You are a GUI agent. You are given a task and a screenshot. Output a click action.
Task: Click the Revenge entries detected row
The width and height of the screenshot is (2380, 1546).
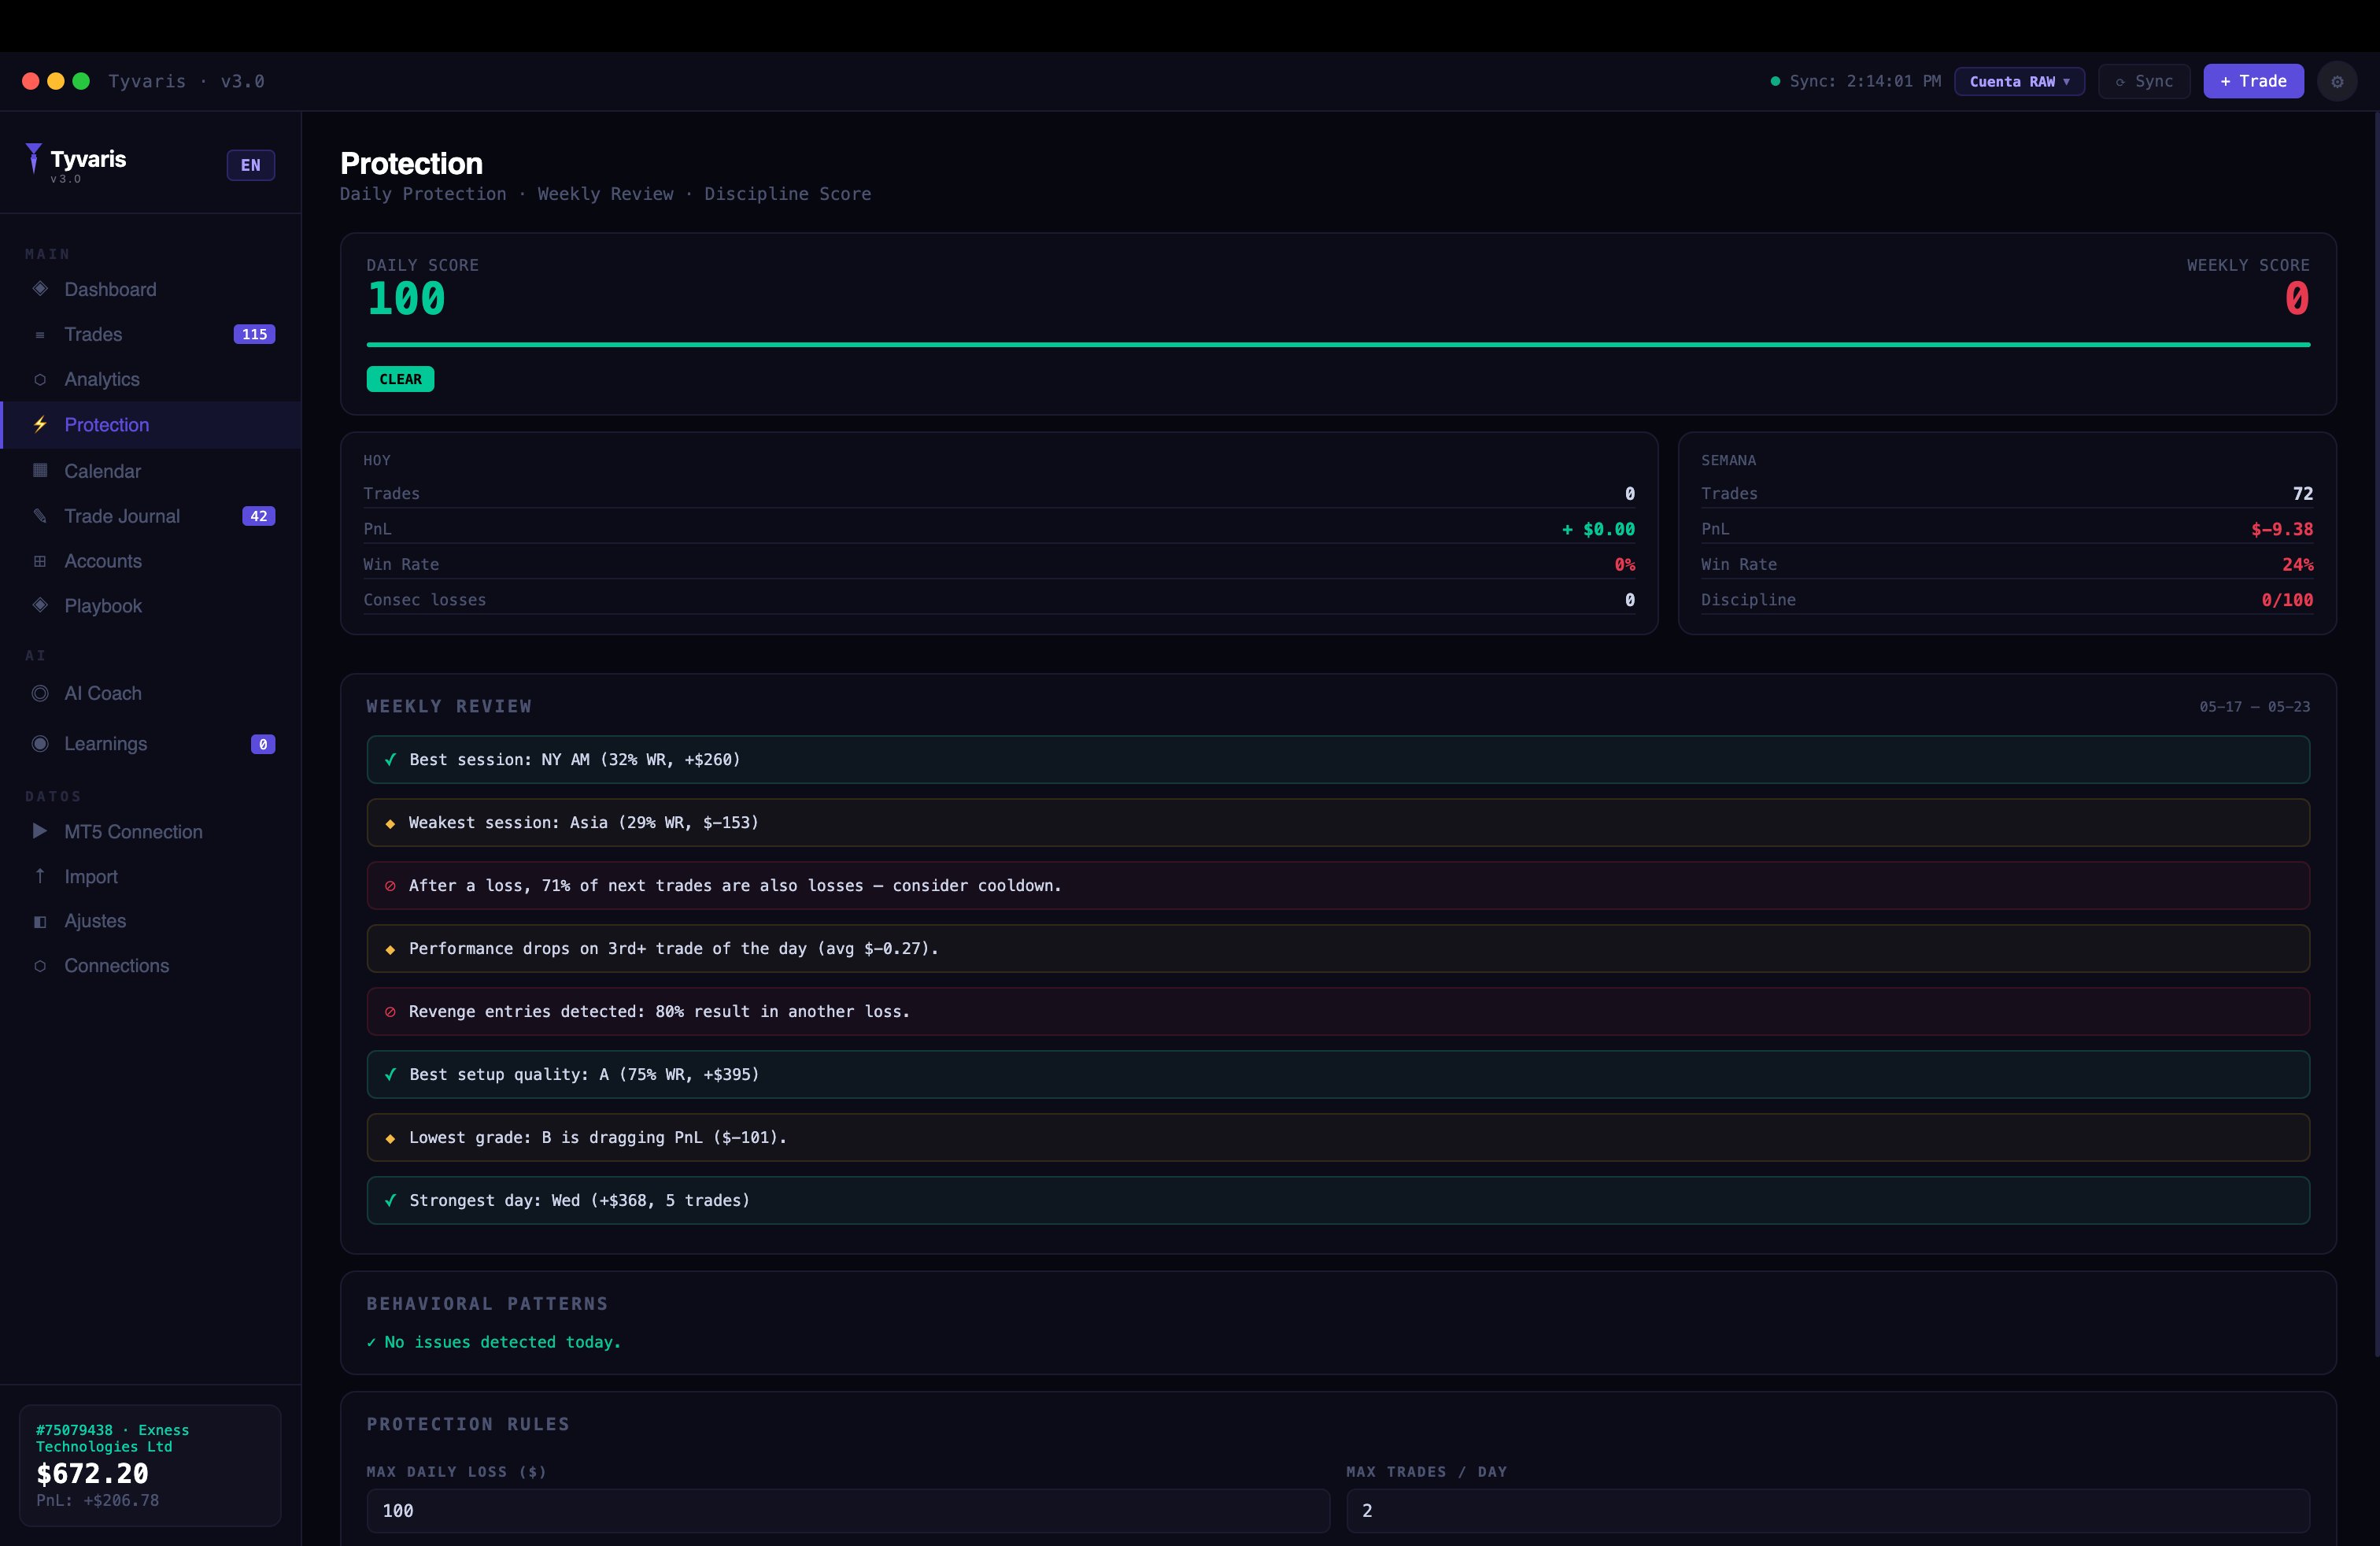[1338, 1012]
